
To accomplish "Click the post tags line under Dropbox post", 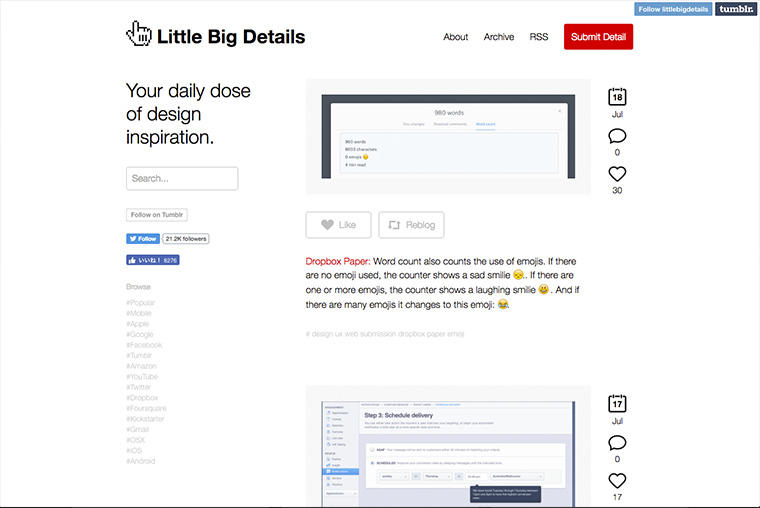I will tap(385, 334).
